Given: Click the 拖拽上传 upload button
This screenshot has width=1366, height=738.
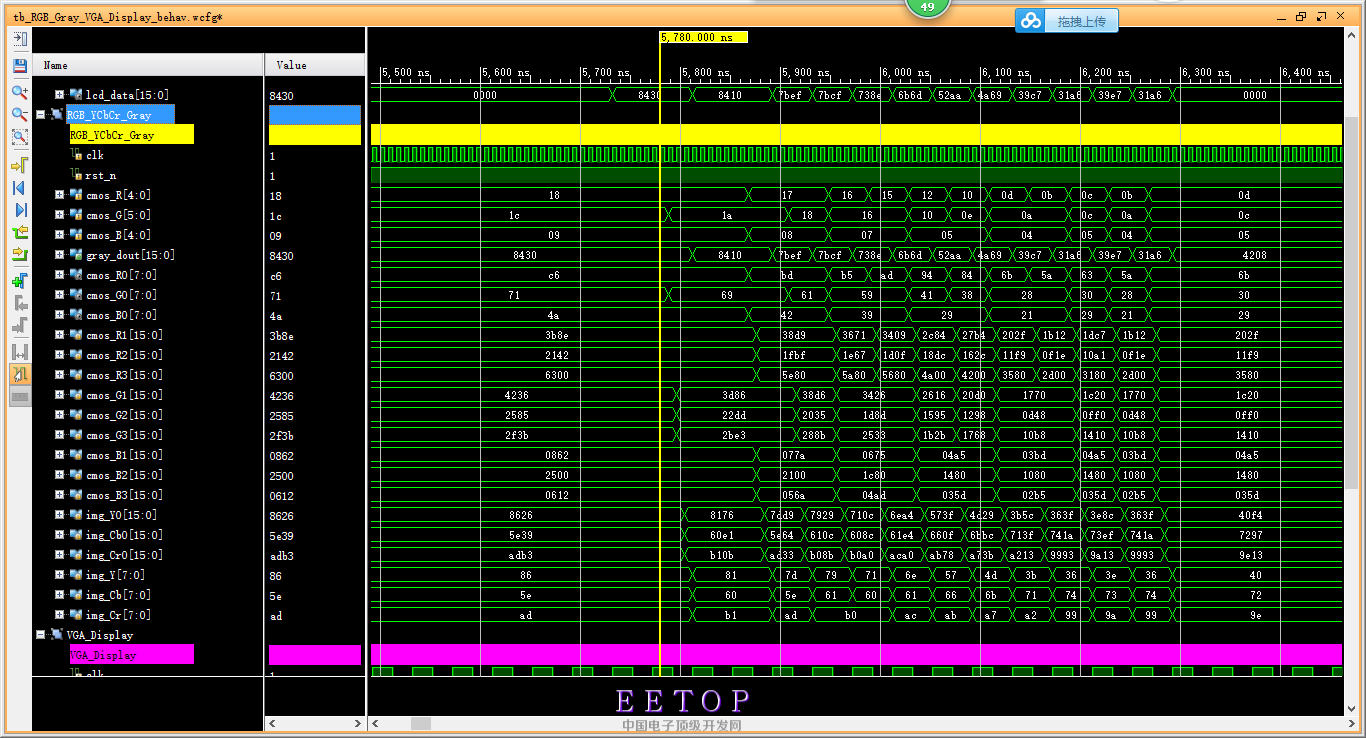Looking at the screenshot, I should (1082, 21).
